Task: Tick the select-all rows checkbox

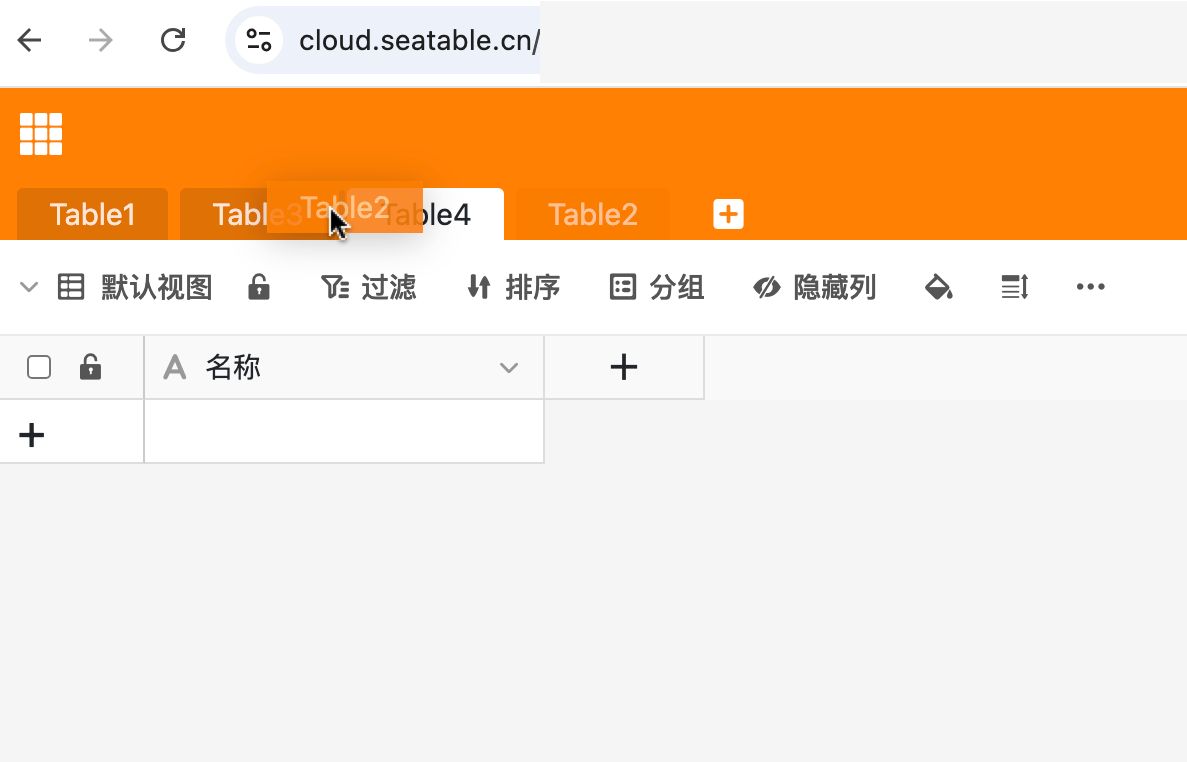Action: click(39, 368)
